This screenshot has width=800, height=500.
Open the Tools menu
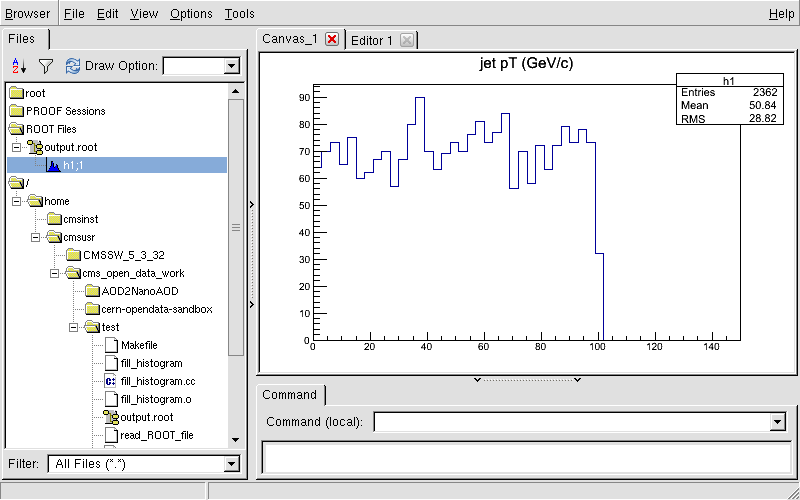pyautogui.click(x=239, y=14)
